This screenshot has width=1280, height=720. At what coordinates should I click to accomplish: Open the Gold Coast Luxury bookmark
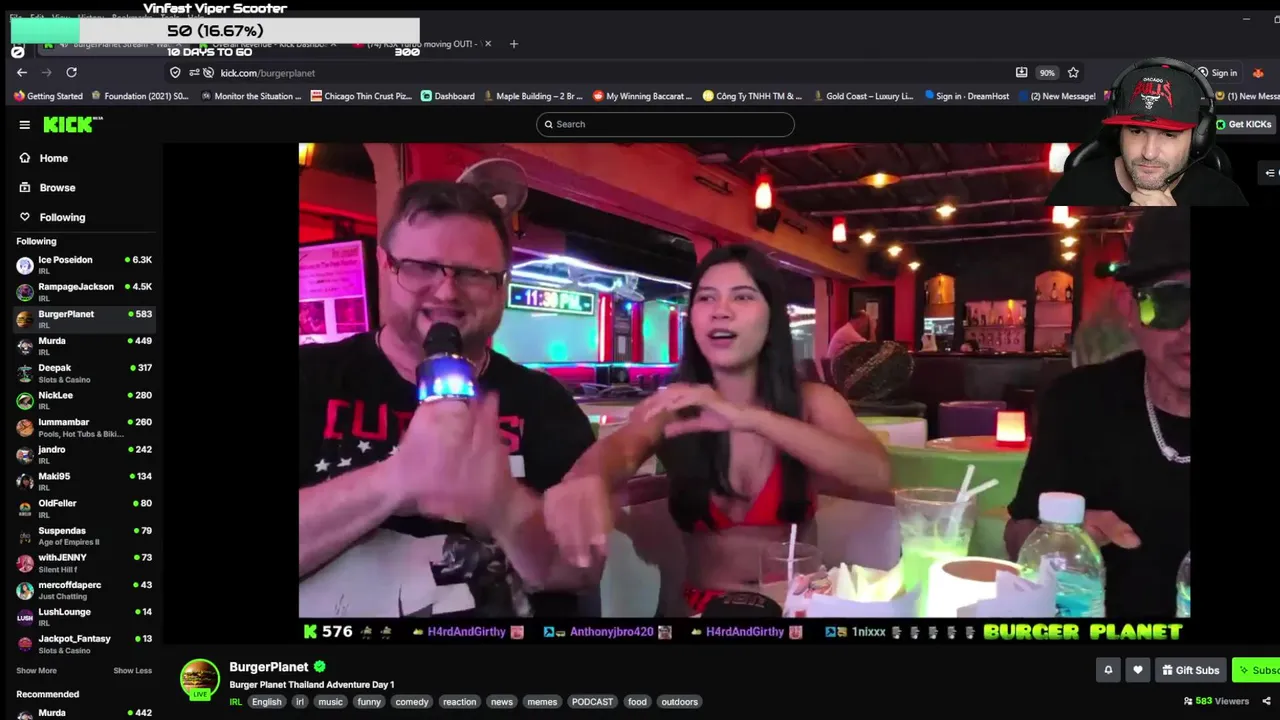[x=862, y=96]
